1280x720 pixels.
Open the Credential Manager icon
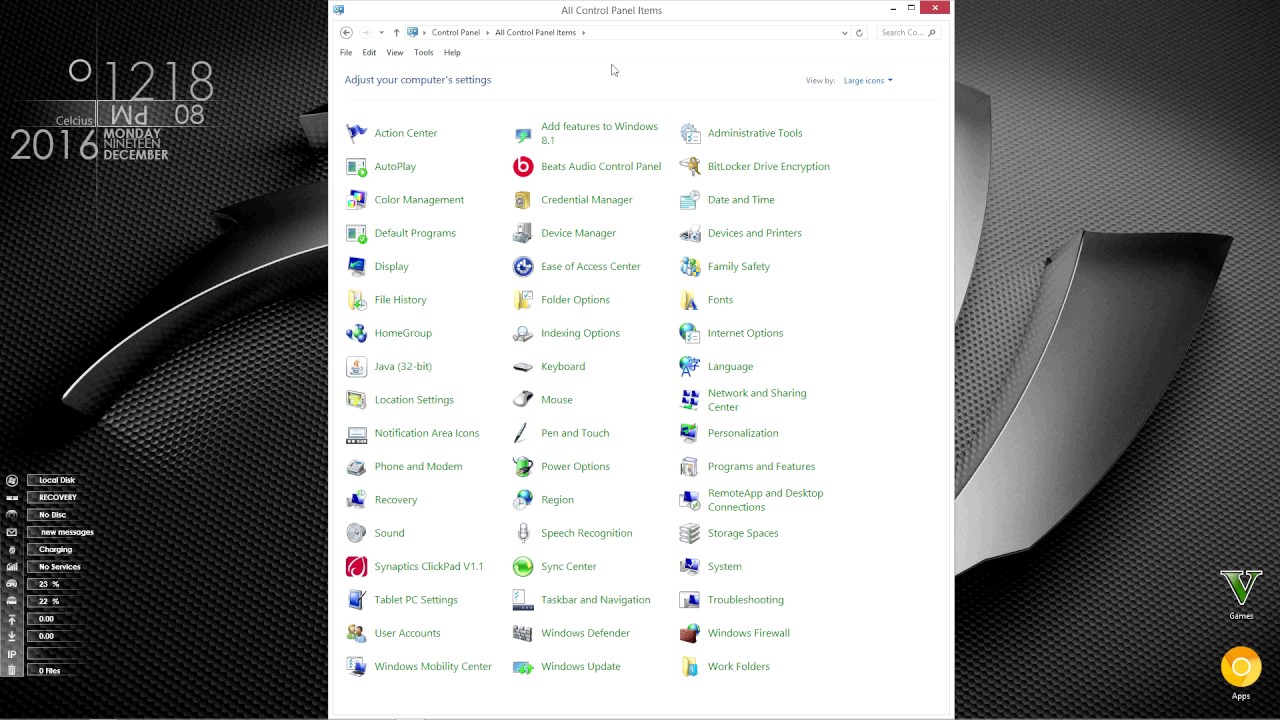click(523, 200)
